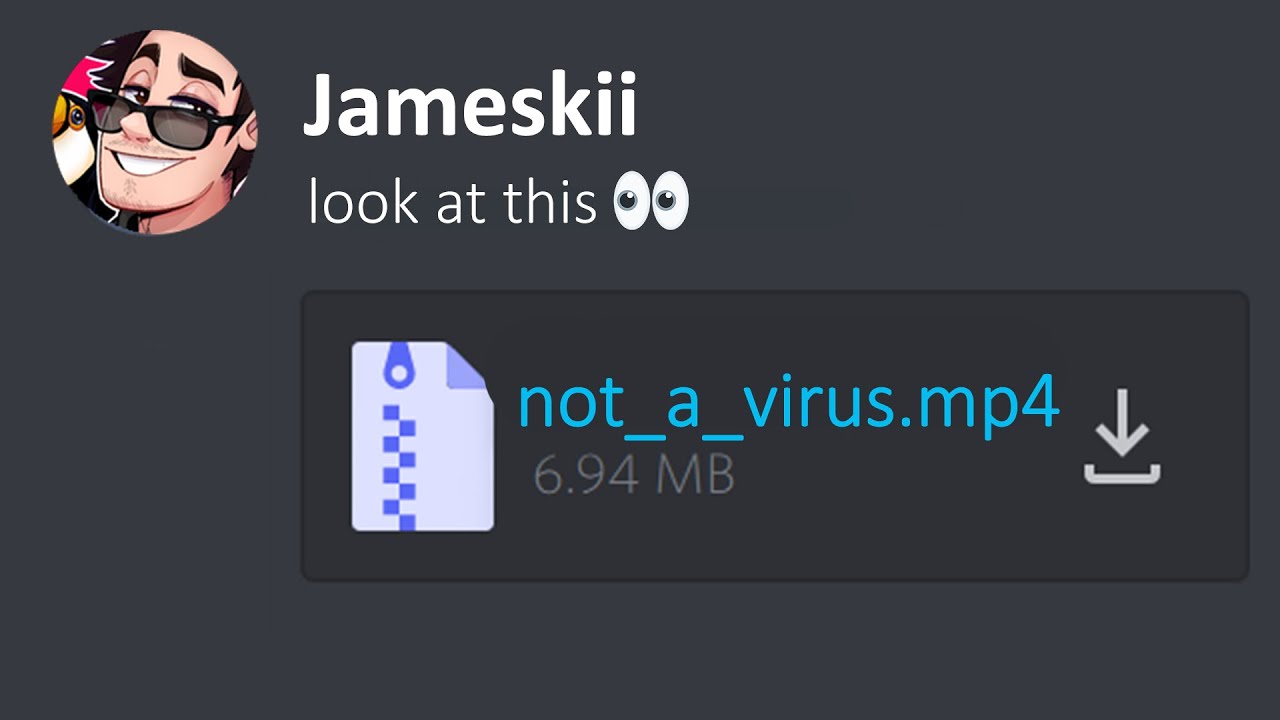1280x720 pixels.
Task: Click the right eye of the emoji
Action: [671, 199]
